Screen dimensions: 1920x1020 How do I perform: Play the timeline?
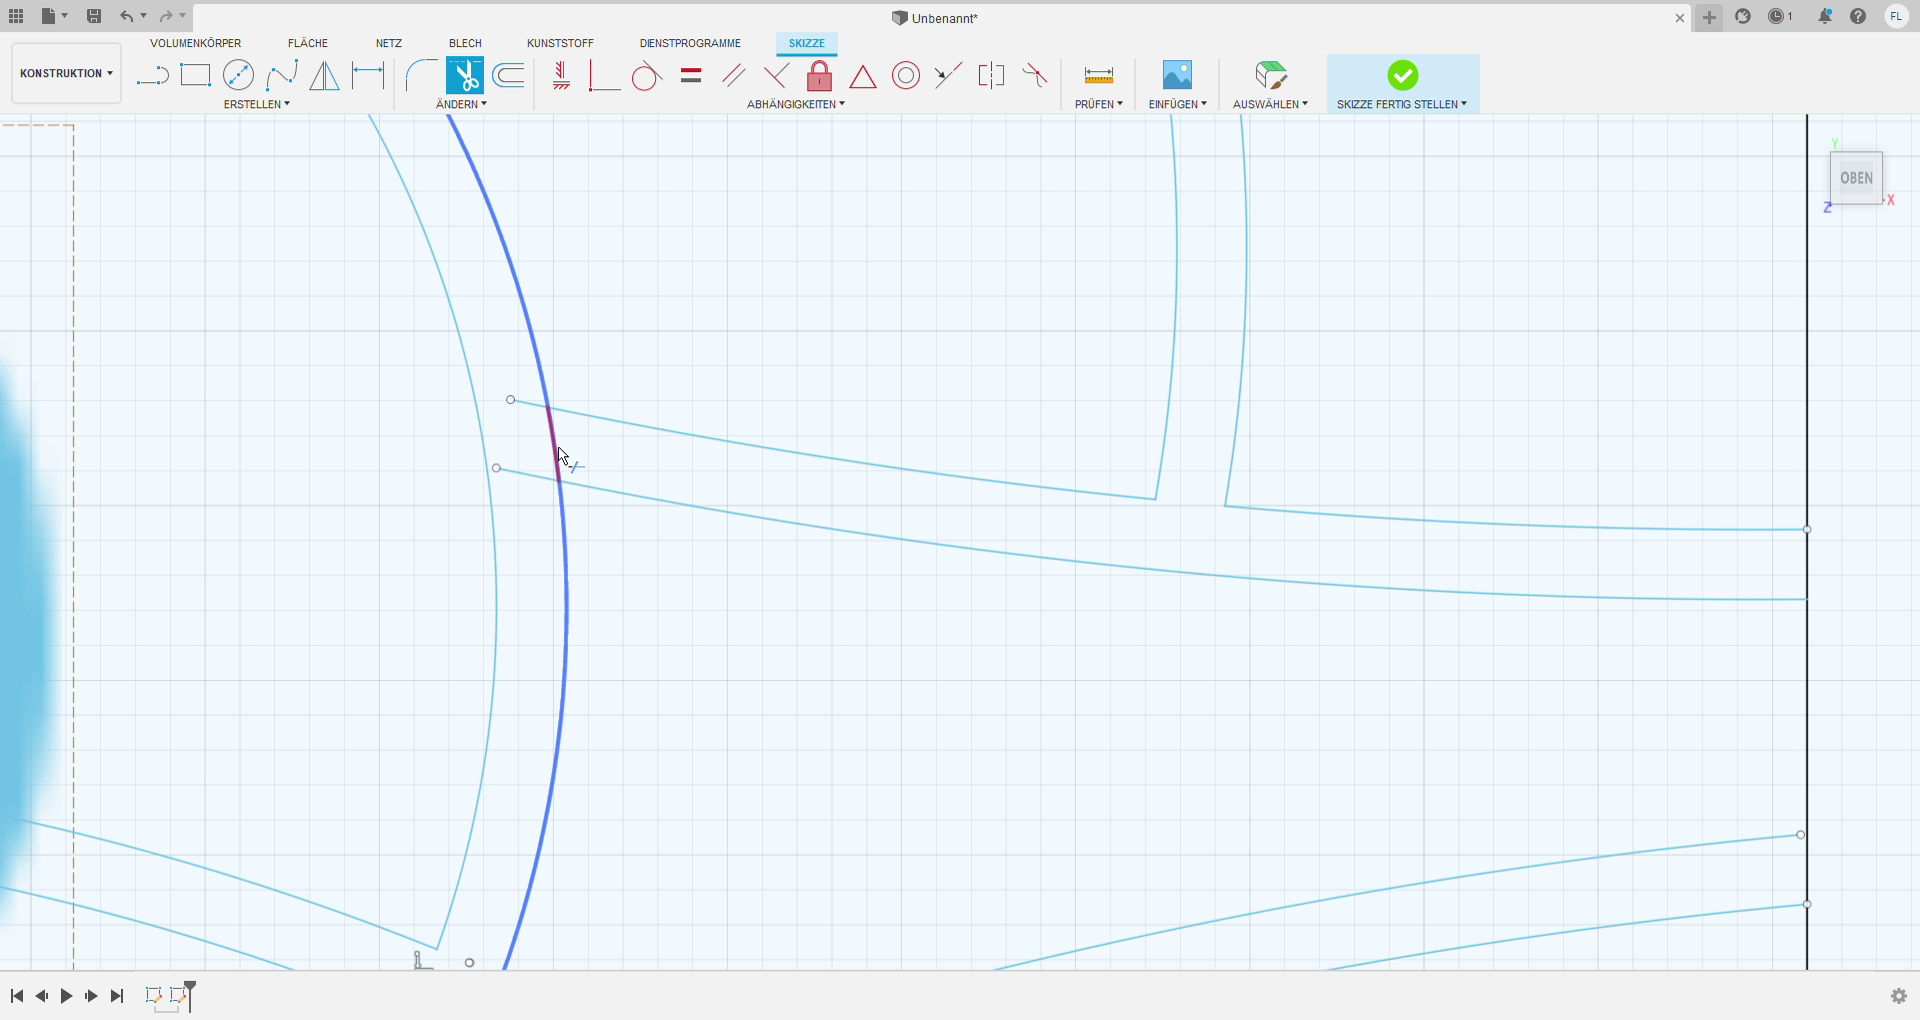tap(66, 996)
